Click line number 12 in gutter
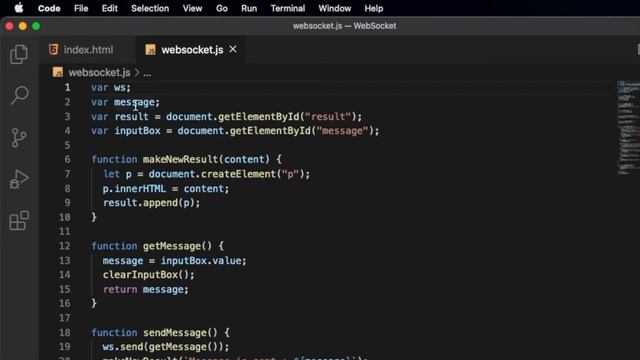640x360 pixels. (x=64, y=246)
